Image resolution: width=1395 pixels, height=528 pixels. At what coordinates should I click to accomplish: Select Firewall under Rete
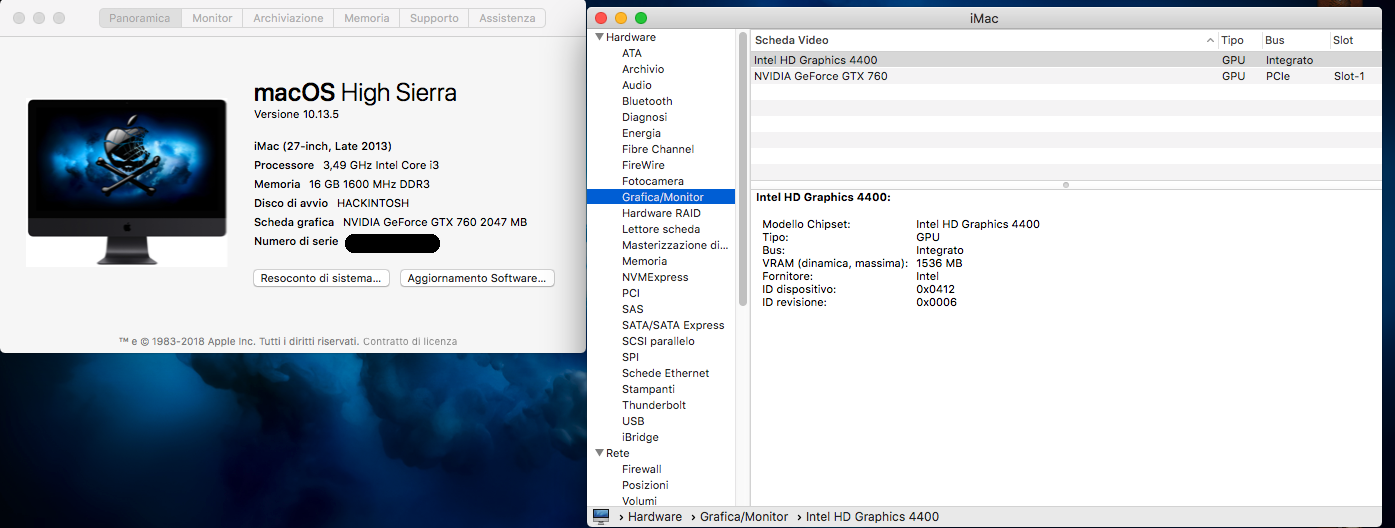point(642,469)
